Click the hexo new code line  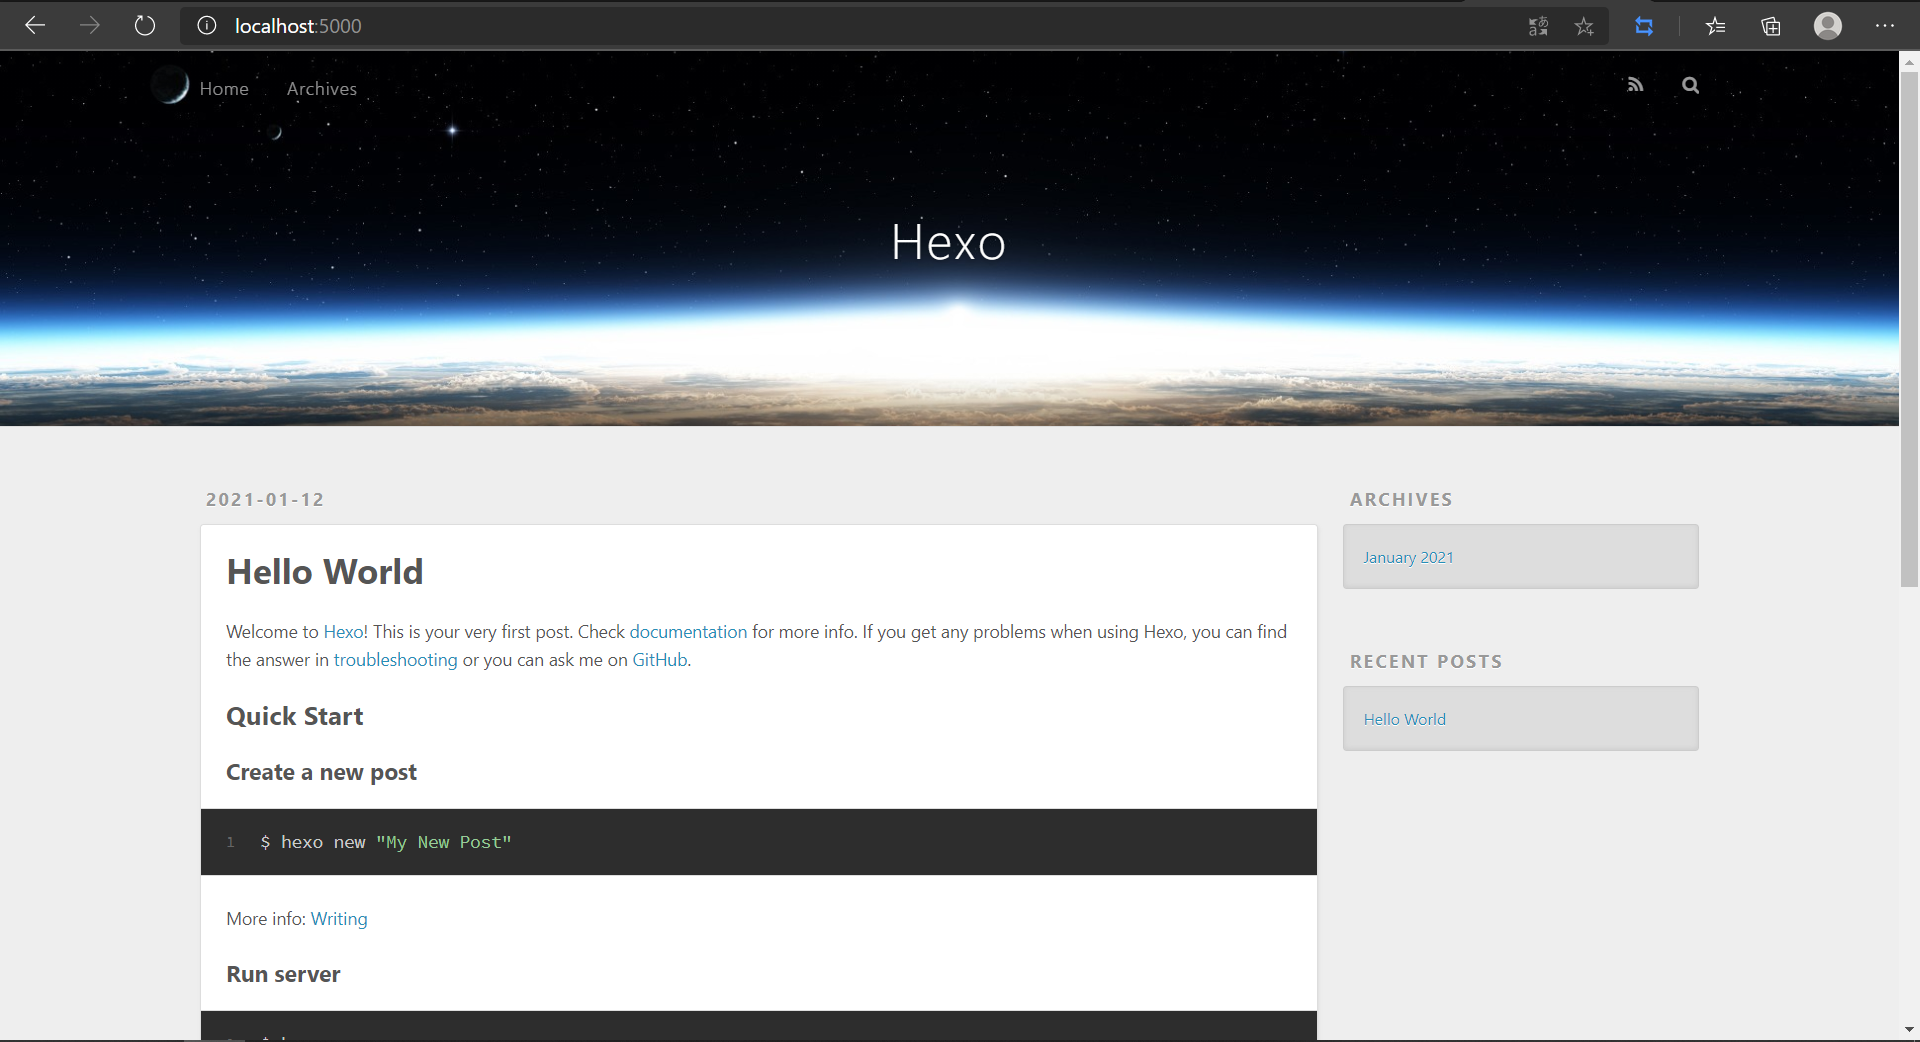point(386,842)
